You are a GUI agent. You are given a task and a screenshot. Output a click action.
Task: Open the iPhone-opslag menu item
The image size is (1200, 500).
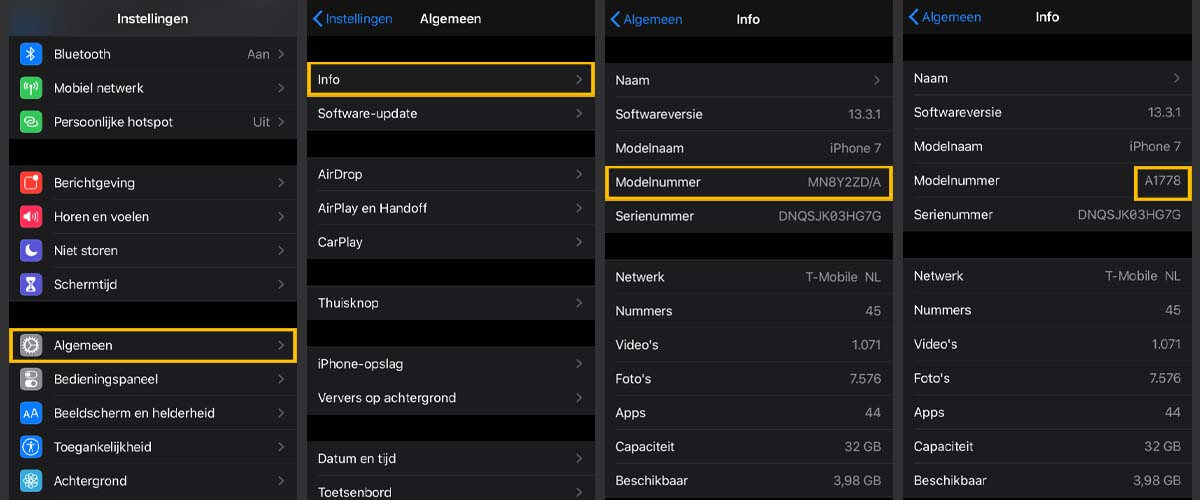448,364
